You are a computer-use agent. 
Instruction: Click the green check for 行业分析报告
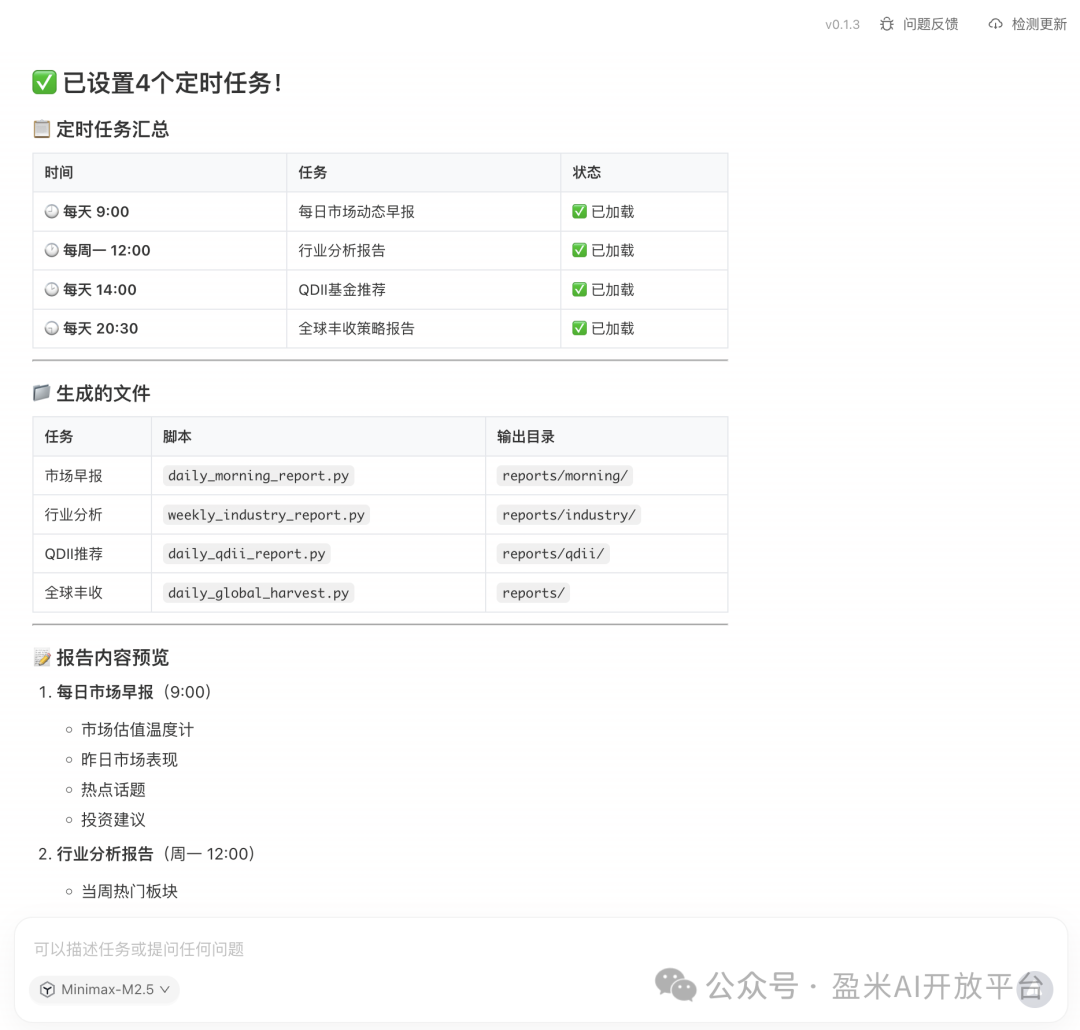(579, 250)
